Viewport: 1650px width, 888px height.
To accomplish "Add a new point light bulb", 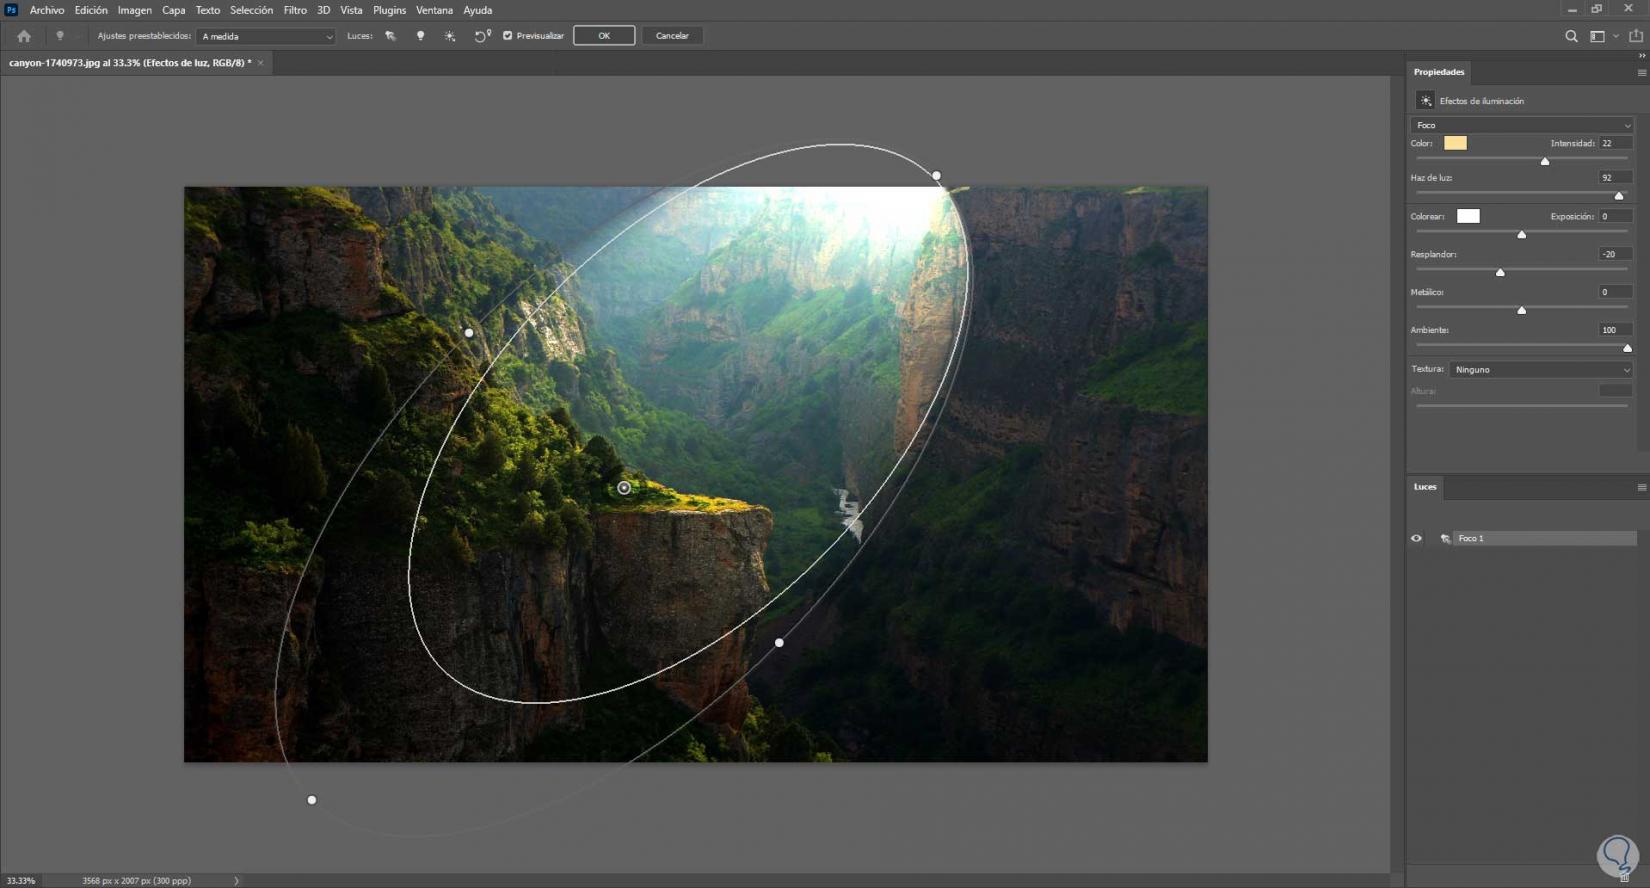I will click(420, 36).
